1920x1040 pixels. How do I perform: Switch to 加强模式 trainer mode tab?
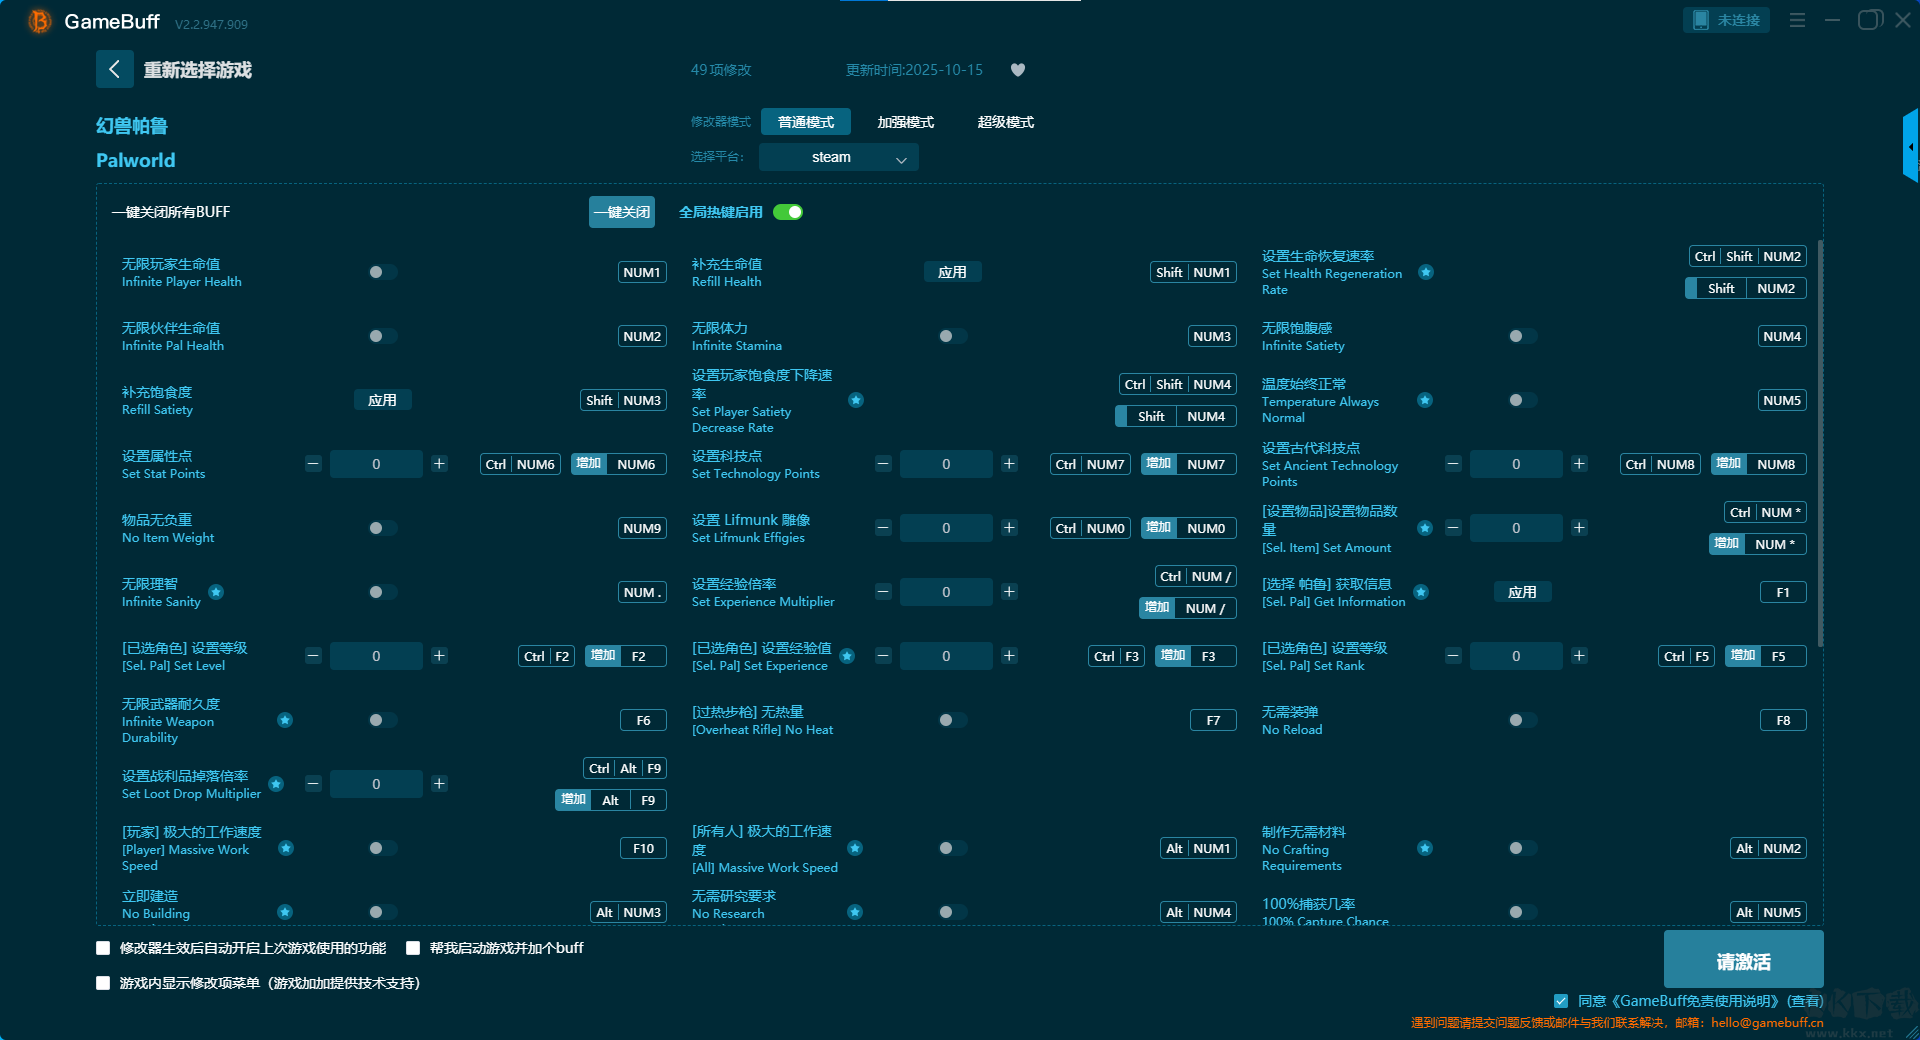pos(906,122)
